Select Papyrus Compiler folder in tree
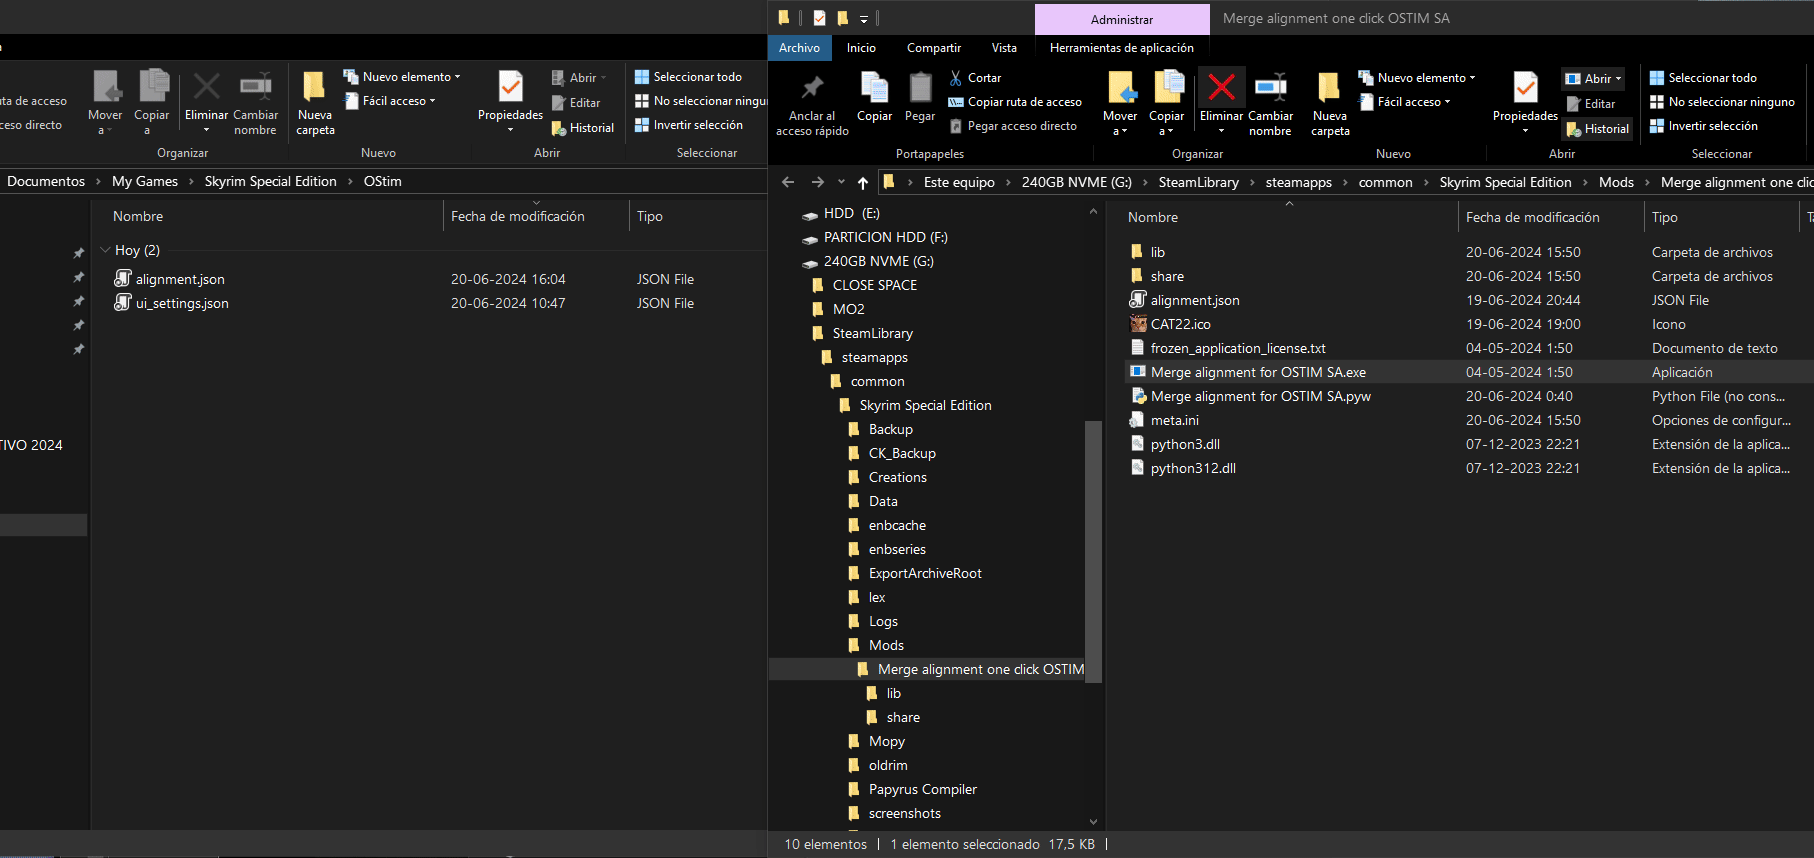This screenshot has height=858, width=1814. click(922, 789)
